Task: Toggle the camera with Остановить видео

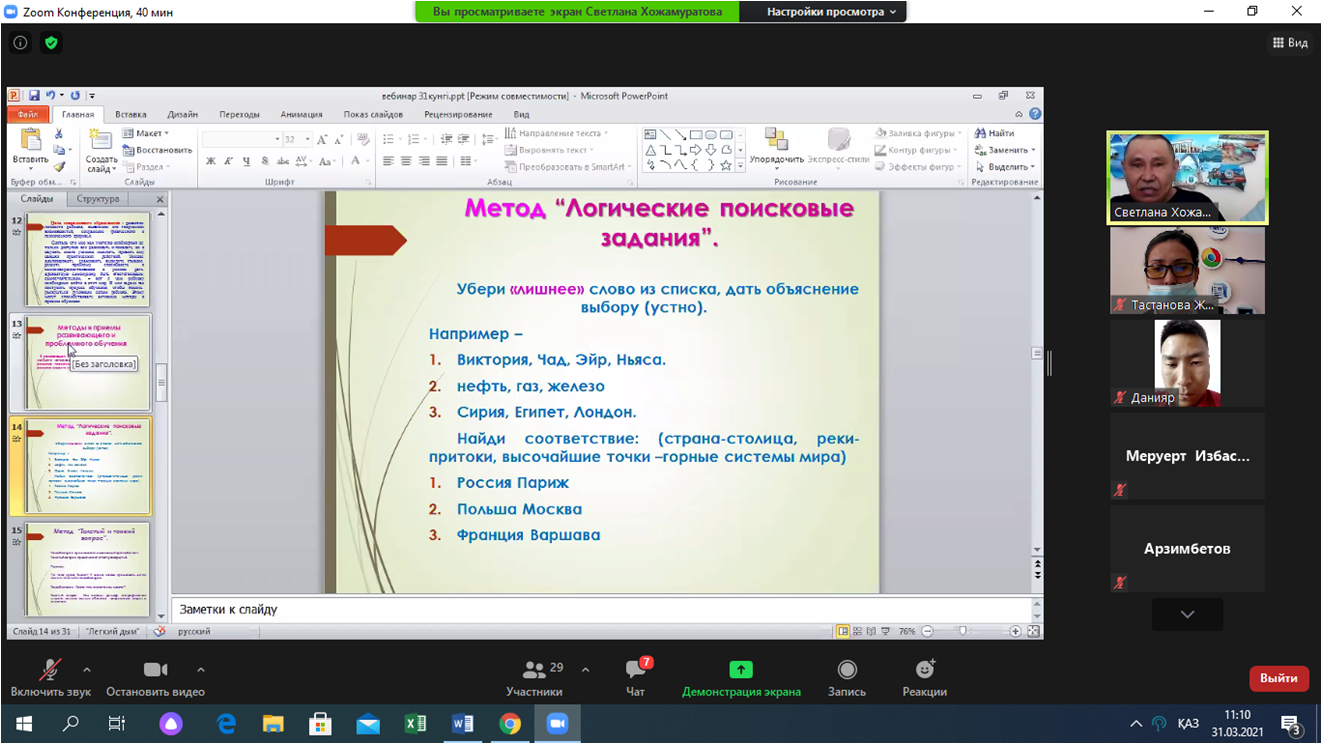Action: (155, 670)
